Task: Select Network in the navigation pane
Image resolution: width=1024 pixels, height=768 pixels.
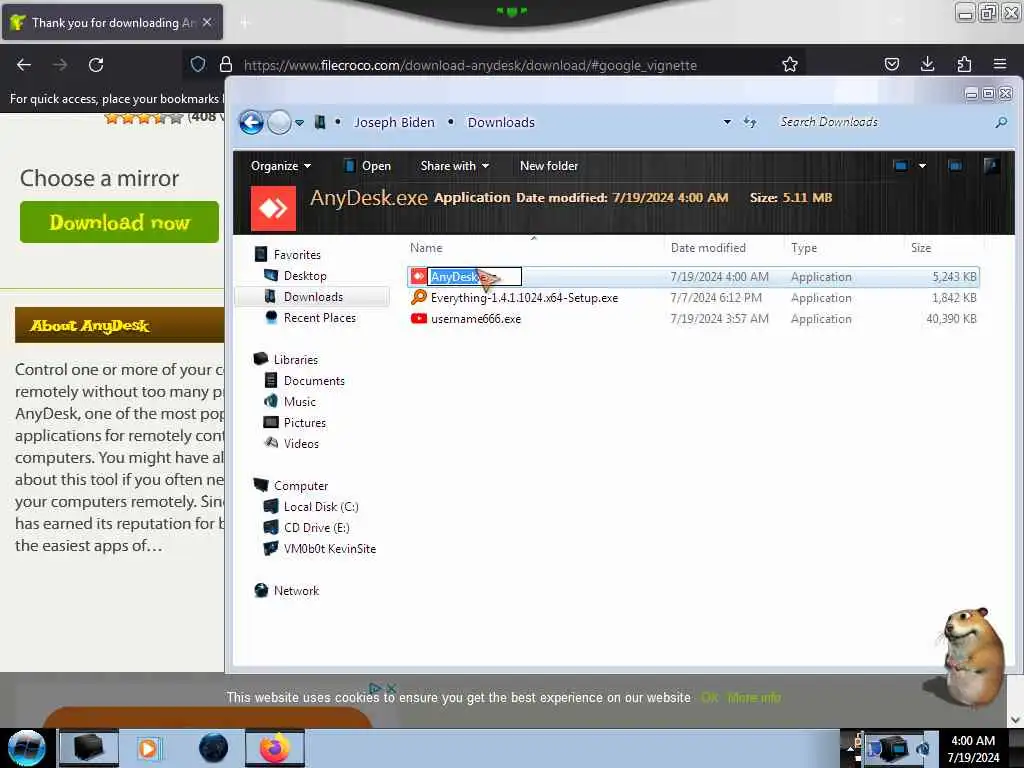Action: pyautogui.click(x=296, y=590)
